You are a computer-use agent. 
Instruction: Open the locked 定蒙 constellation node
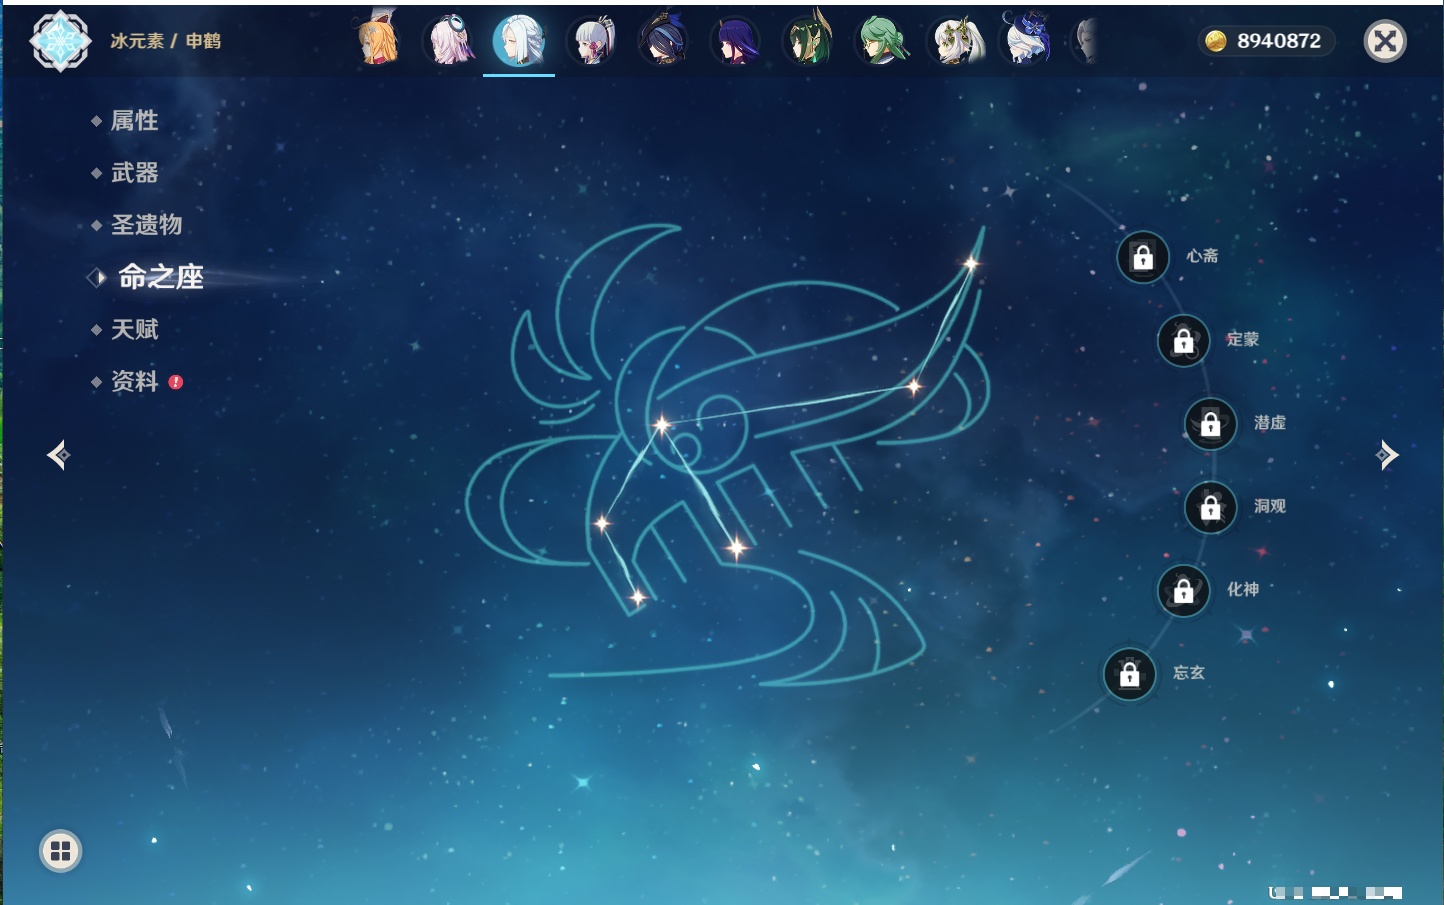click(x=1183, y=340)
